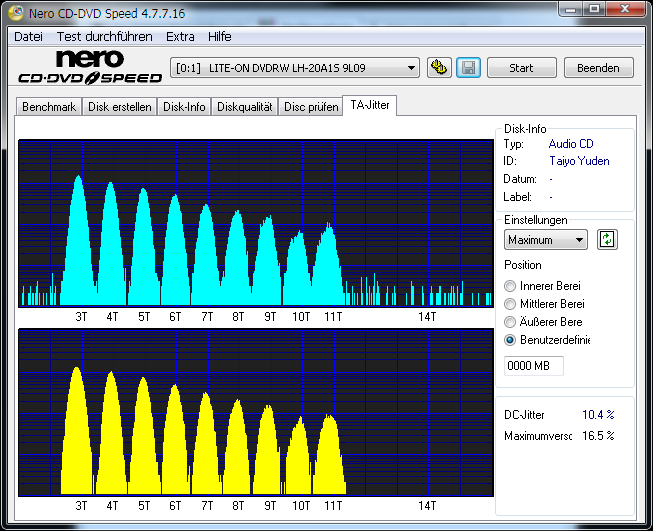Switch to the Disc prüfen tab
This screenshot has height=531, width=653.
[x=311, y=107]
